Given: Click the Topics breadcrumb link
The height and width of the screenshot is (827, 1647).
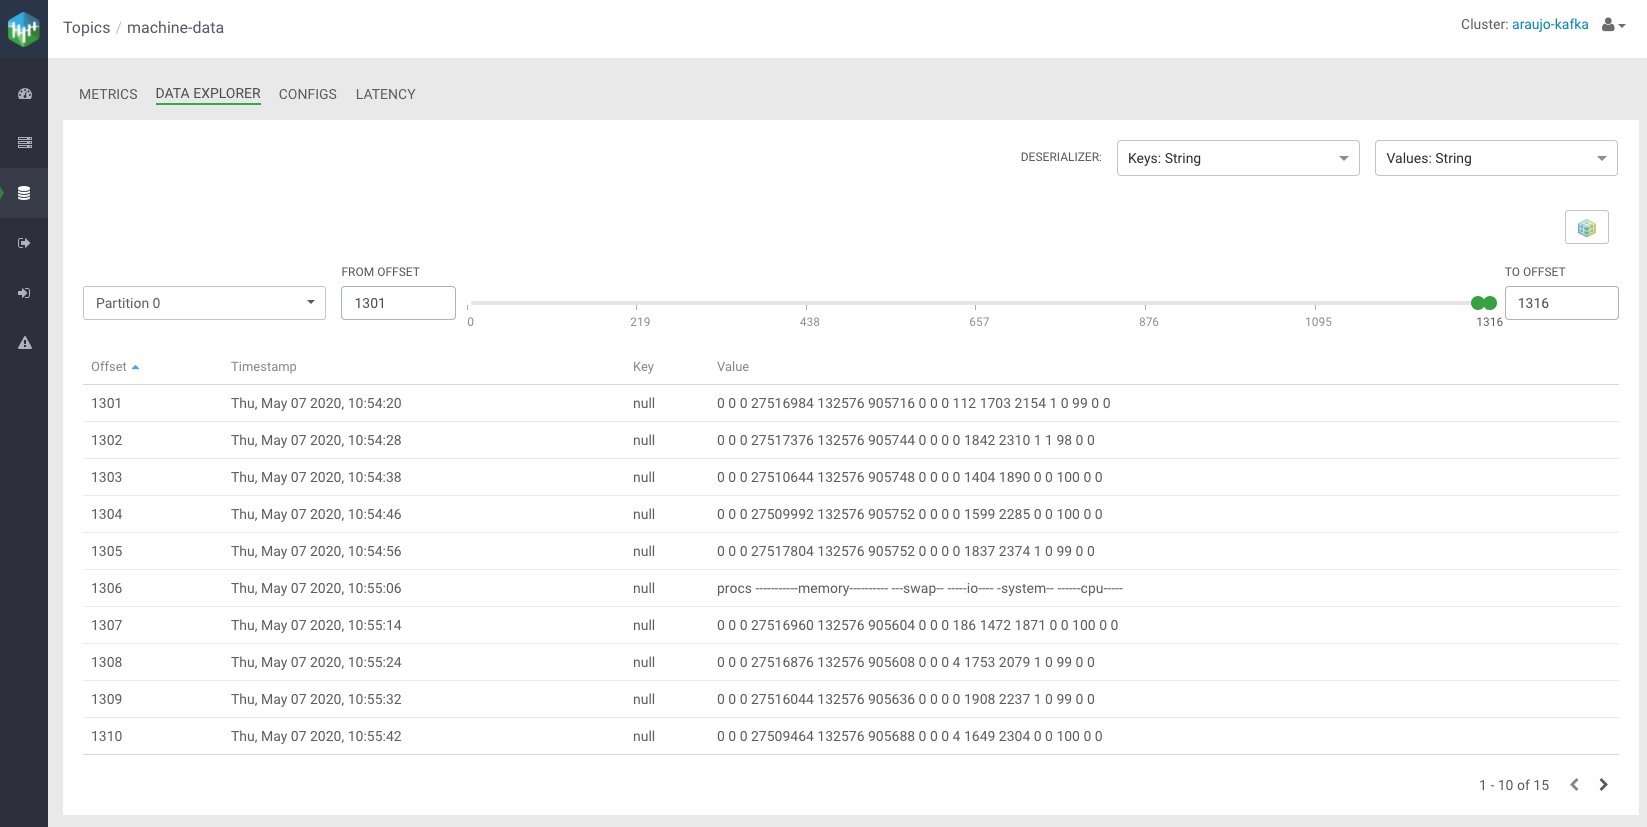Looking at the screenshot, I should pos(86,28).
